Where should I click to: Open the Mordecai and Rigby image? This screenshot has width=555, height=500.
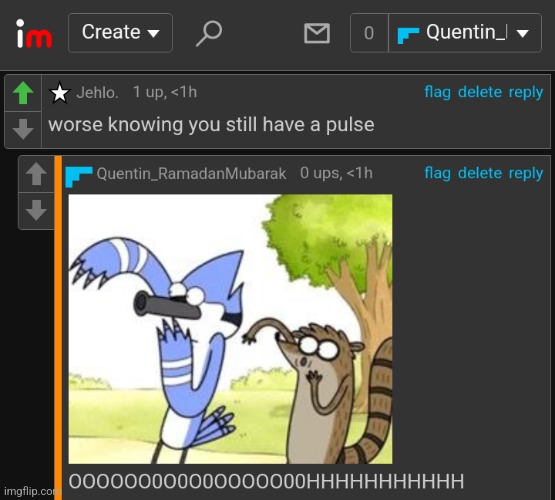tap(230, 329)
